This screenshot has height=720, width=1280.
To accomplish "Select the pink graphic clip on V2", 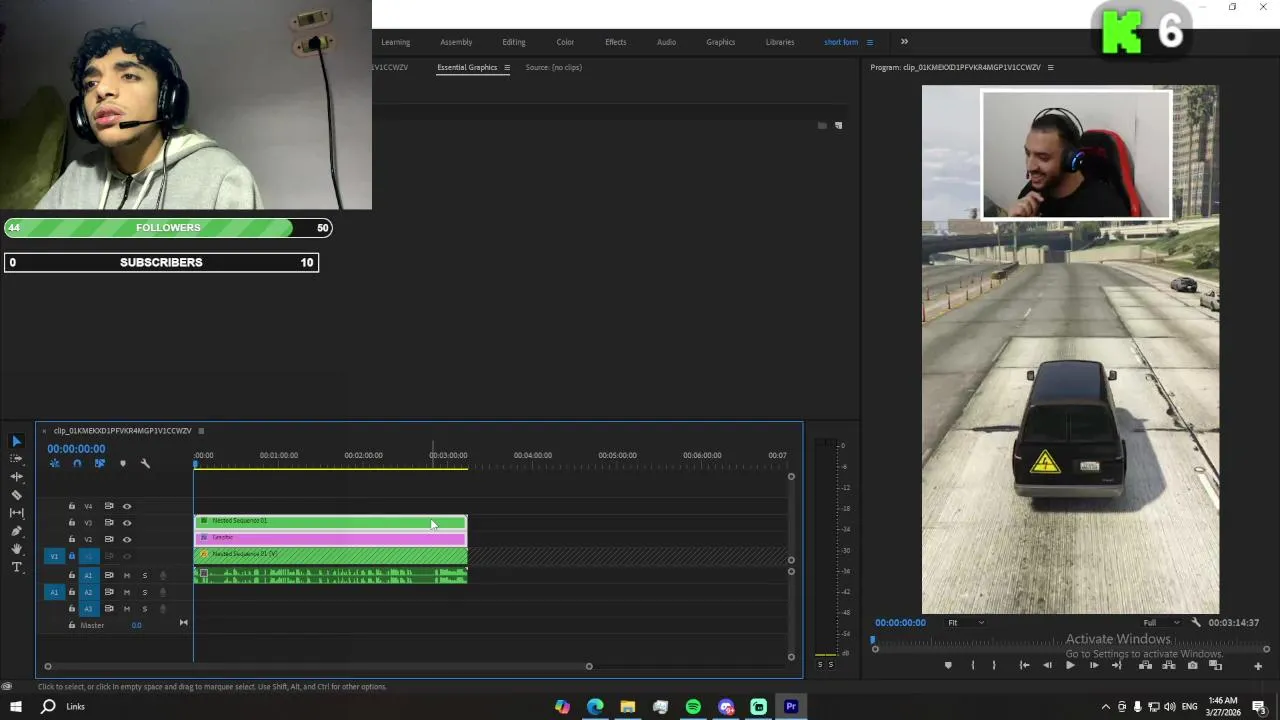I will pyautogui.click(x=331, y=538).
